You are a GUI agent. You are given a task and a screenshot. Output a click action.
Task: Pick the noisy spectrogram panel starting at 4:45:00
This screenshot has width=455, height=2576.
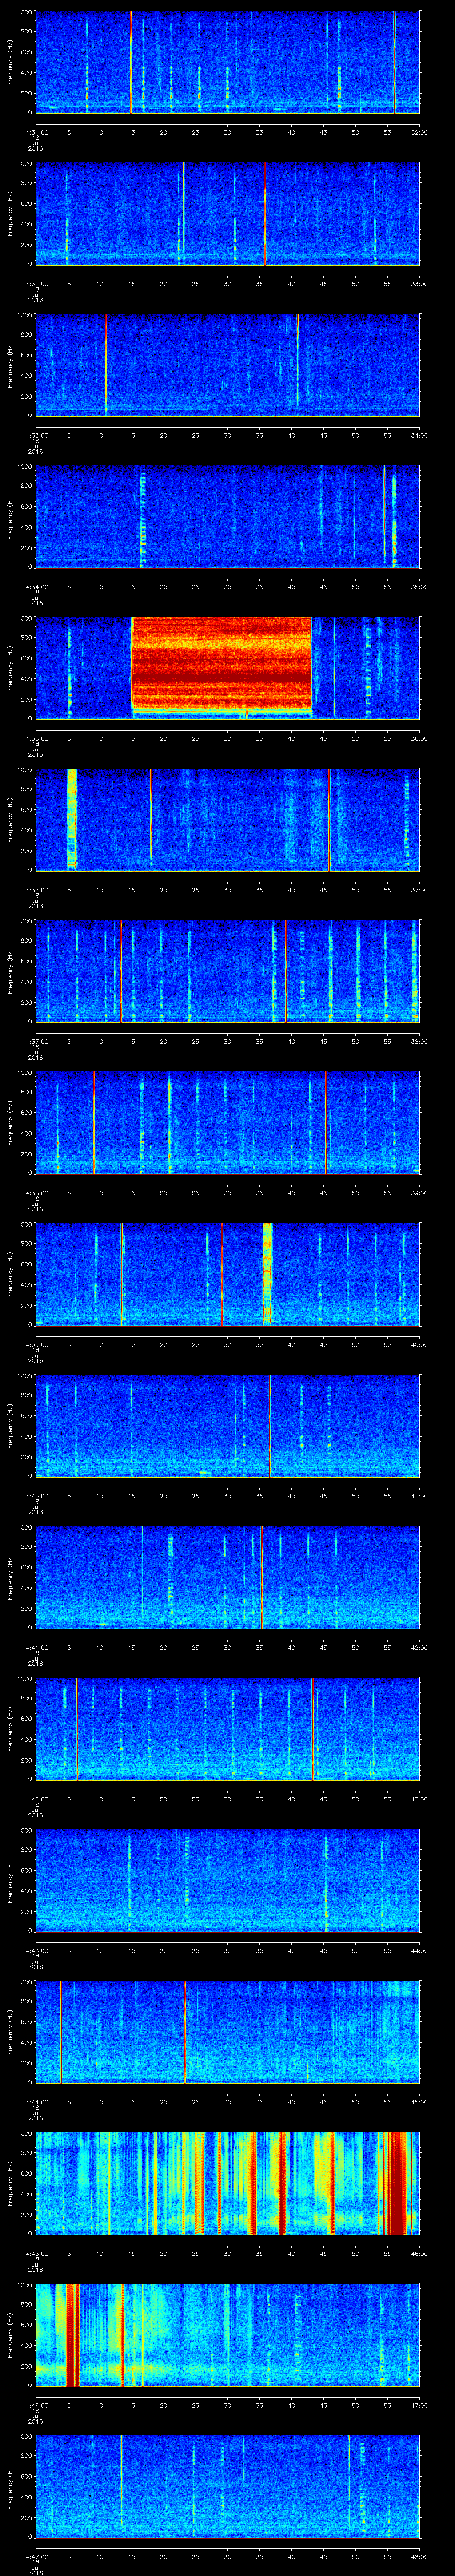click(x=228, y=2183)
